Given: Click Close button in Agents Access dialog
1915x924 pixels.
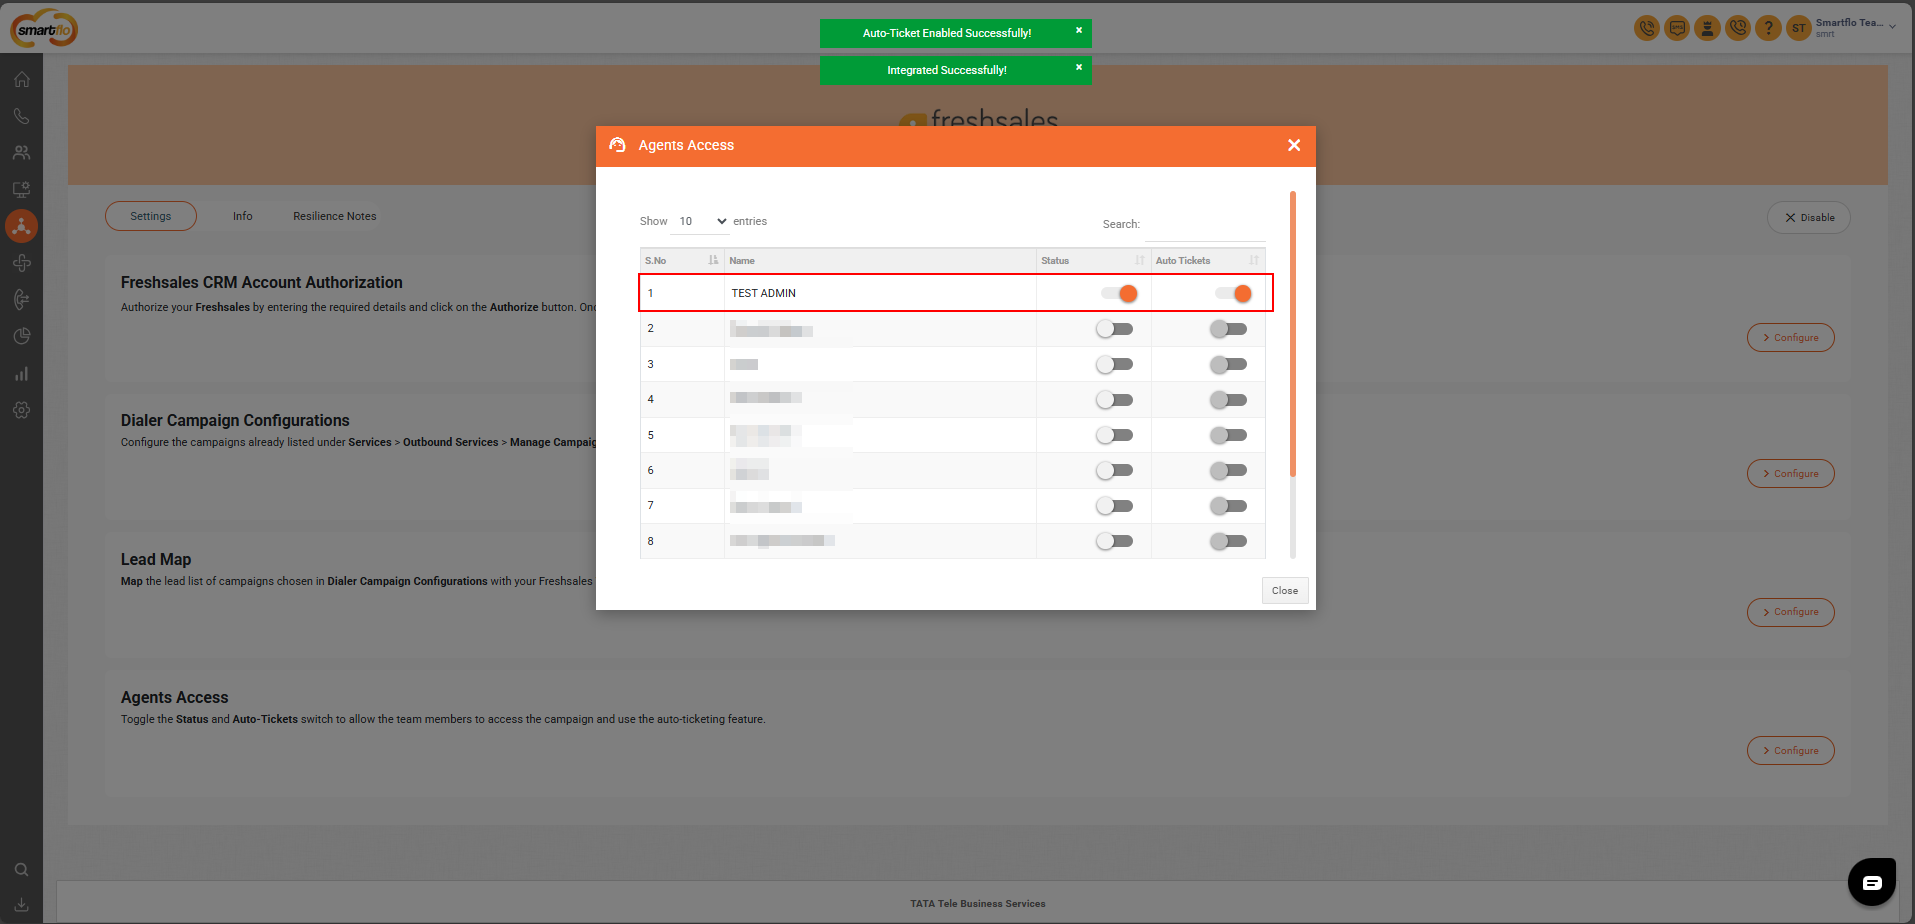Looking at the screenshot, I should 1285,591.
